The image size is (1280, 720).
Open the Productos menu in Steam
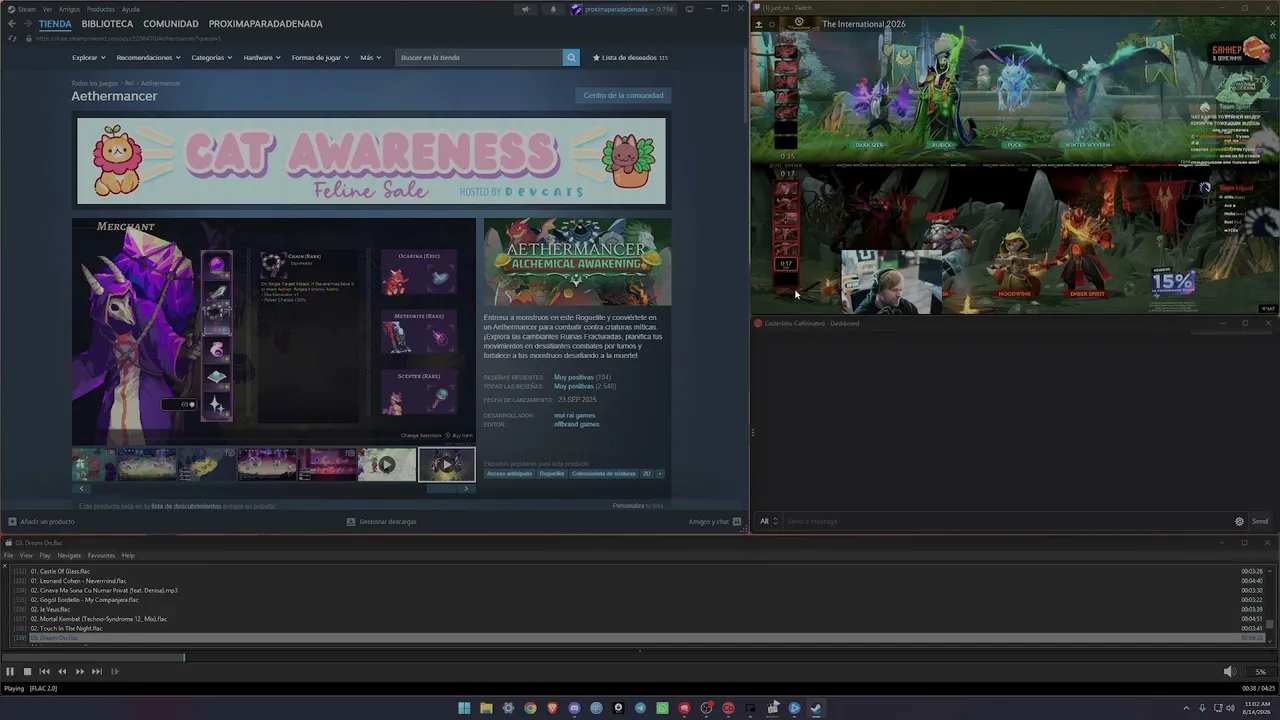point(101,9)
